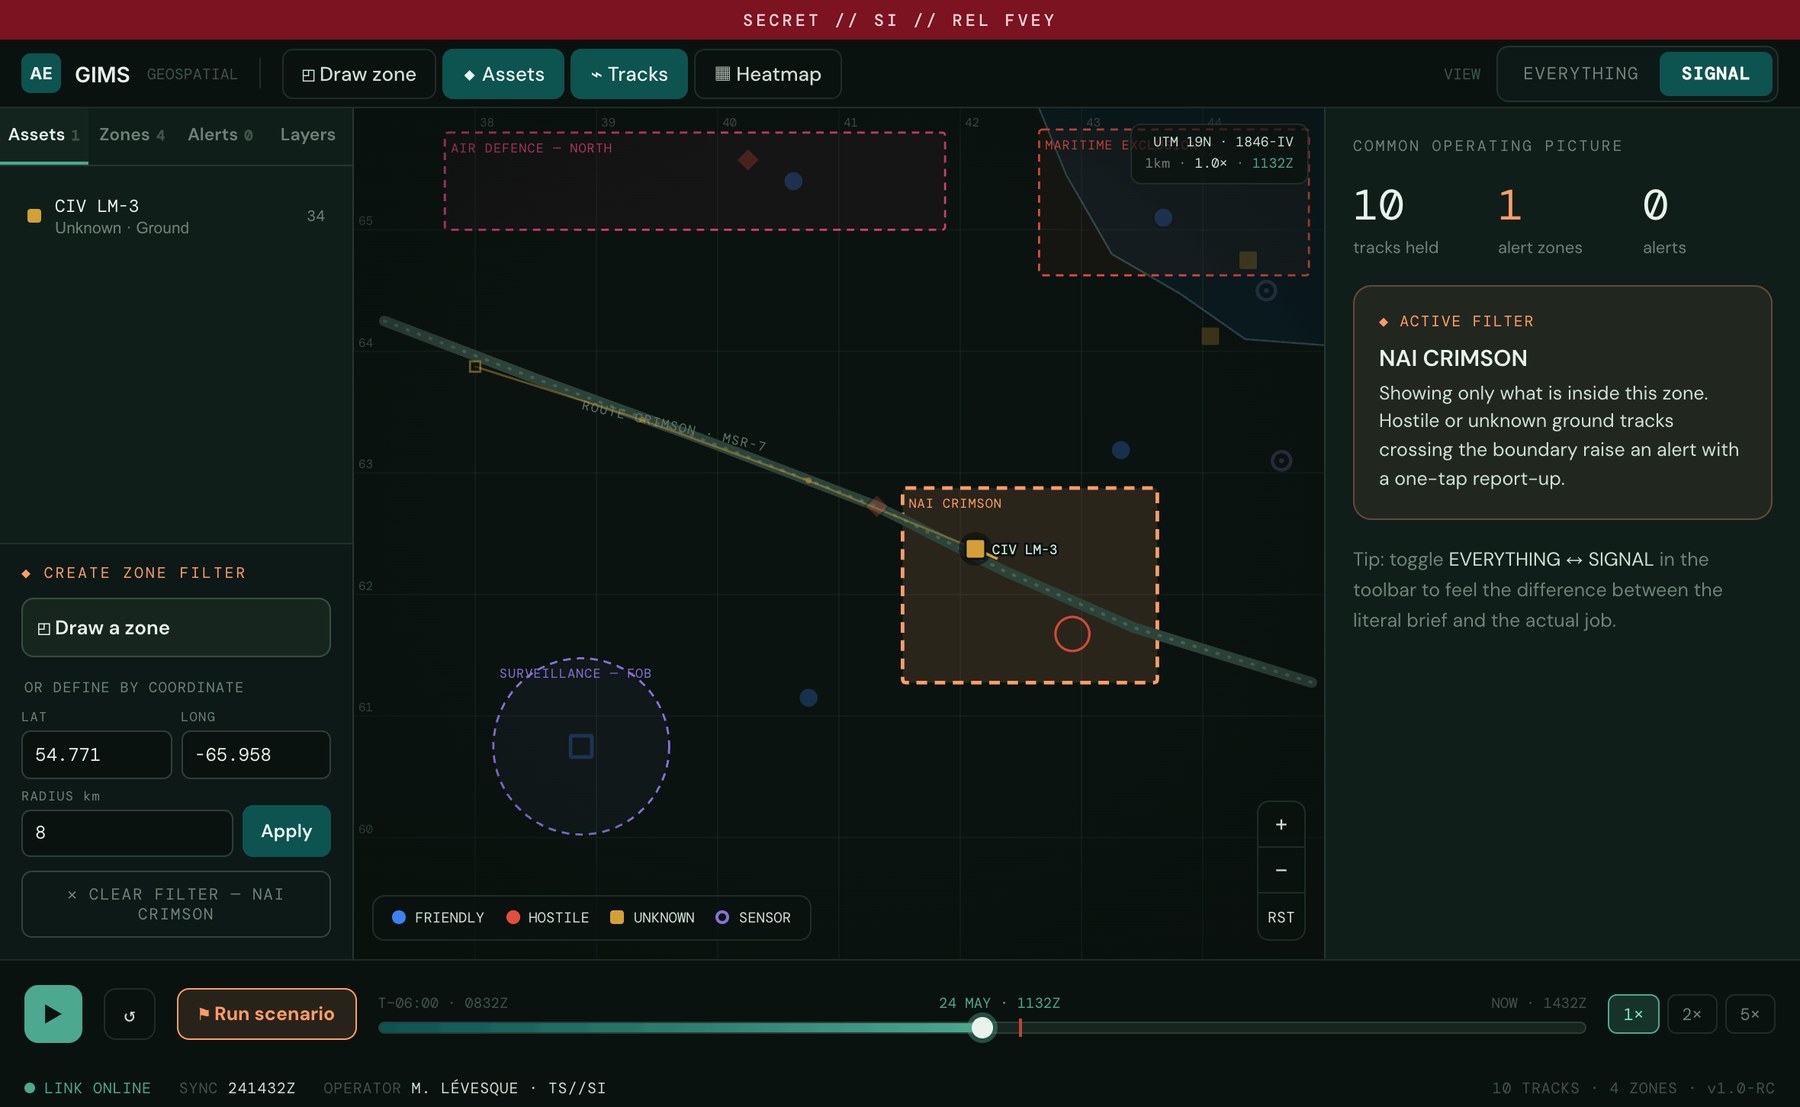This screenshot has height=1107, width=1800.
Task: Click the AE logo badge
Action: click(x=41, y=74)
